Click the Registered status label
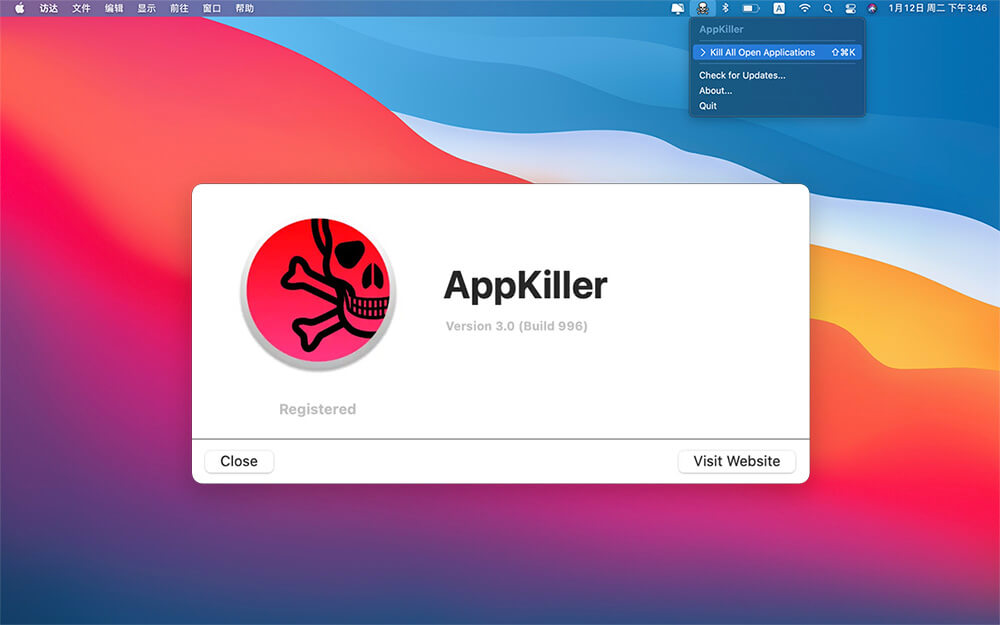Image resolution: width=1000 pixels, height=625 pixels. pyautogui.click(x=318, y=409)
